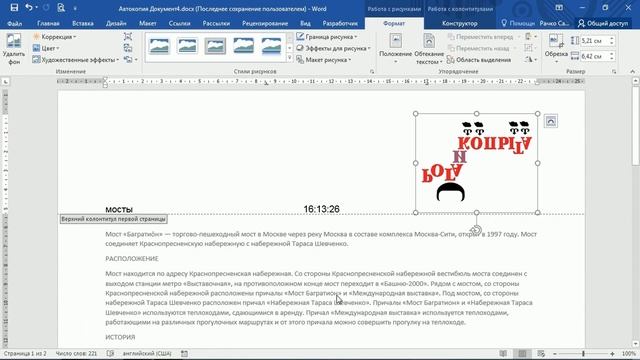Click the height field showing 5,21 см
Viewport: 640px width, 360px height.
pos(593,41)
